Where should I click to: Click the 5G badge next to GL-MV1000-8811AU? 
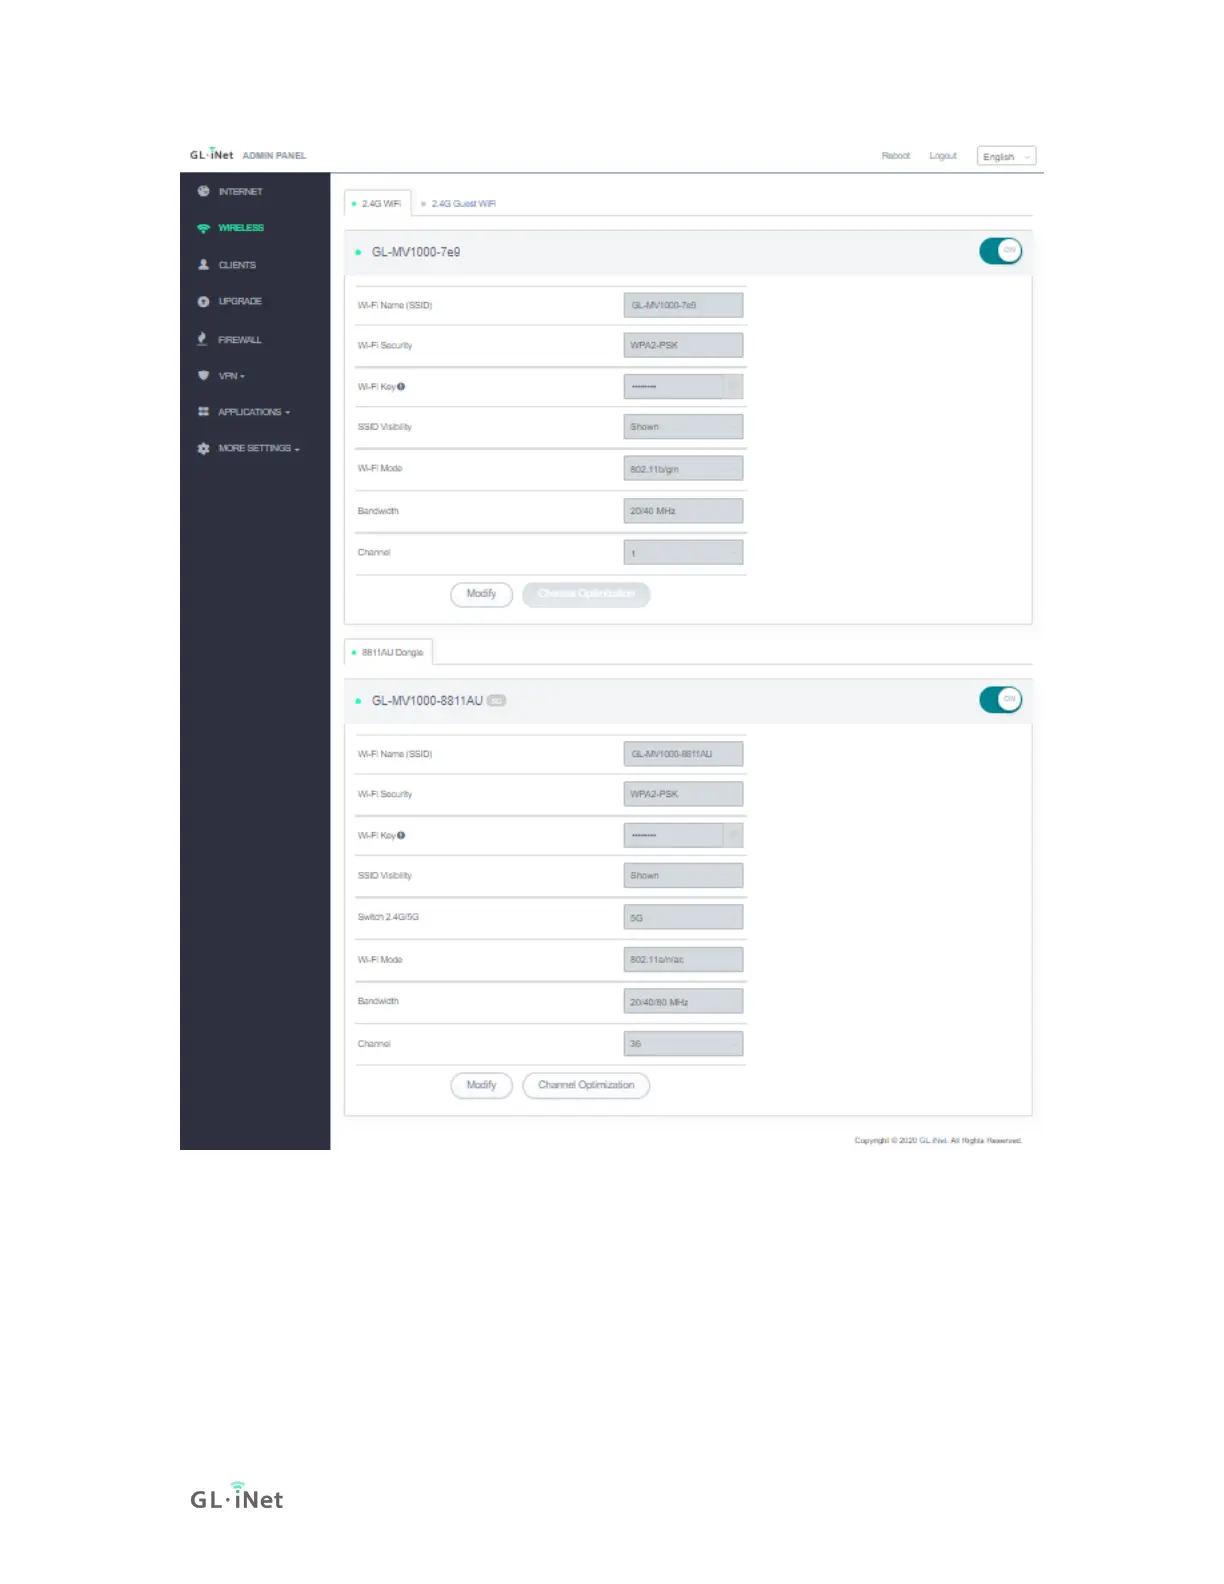(496, 701)
